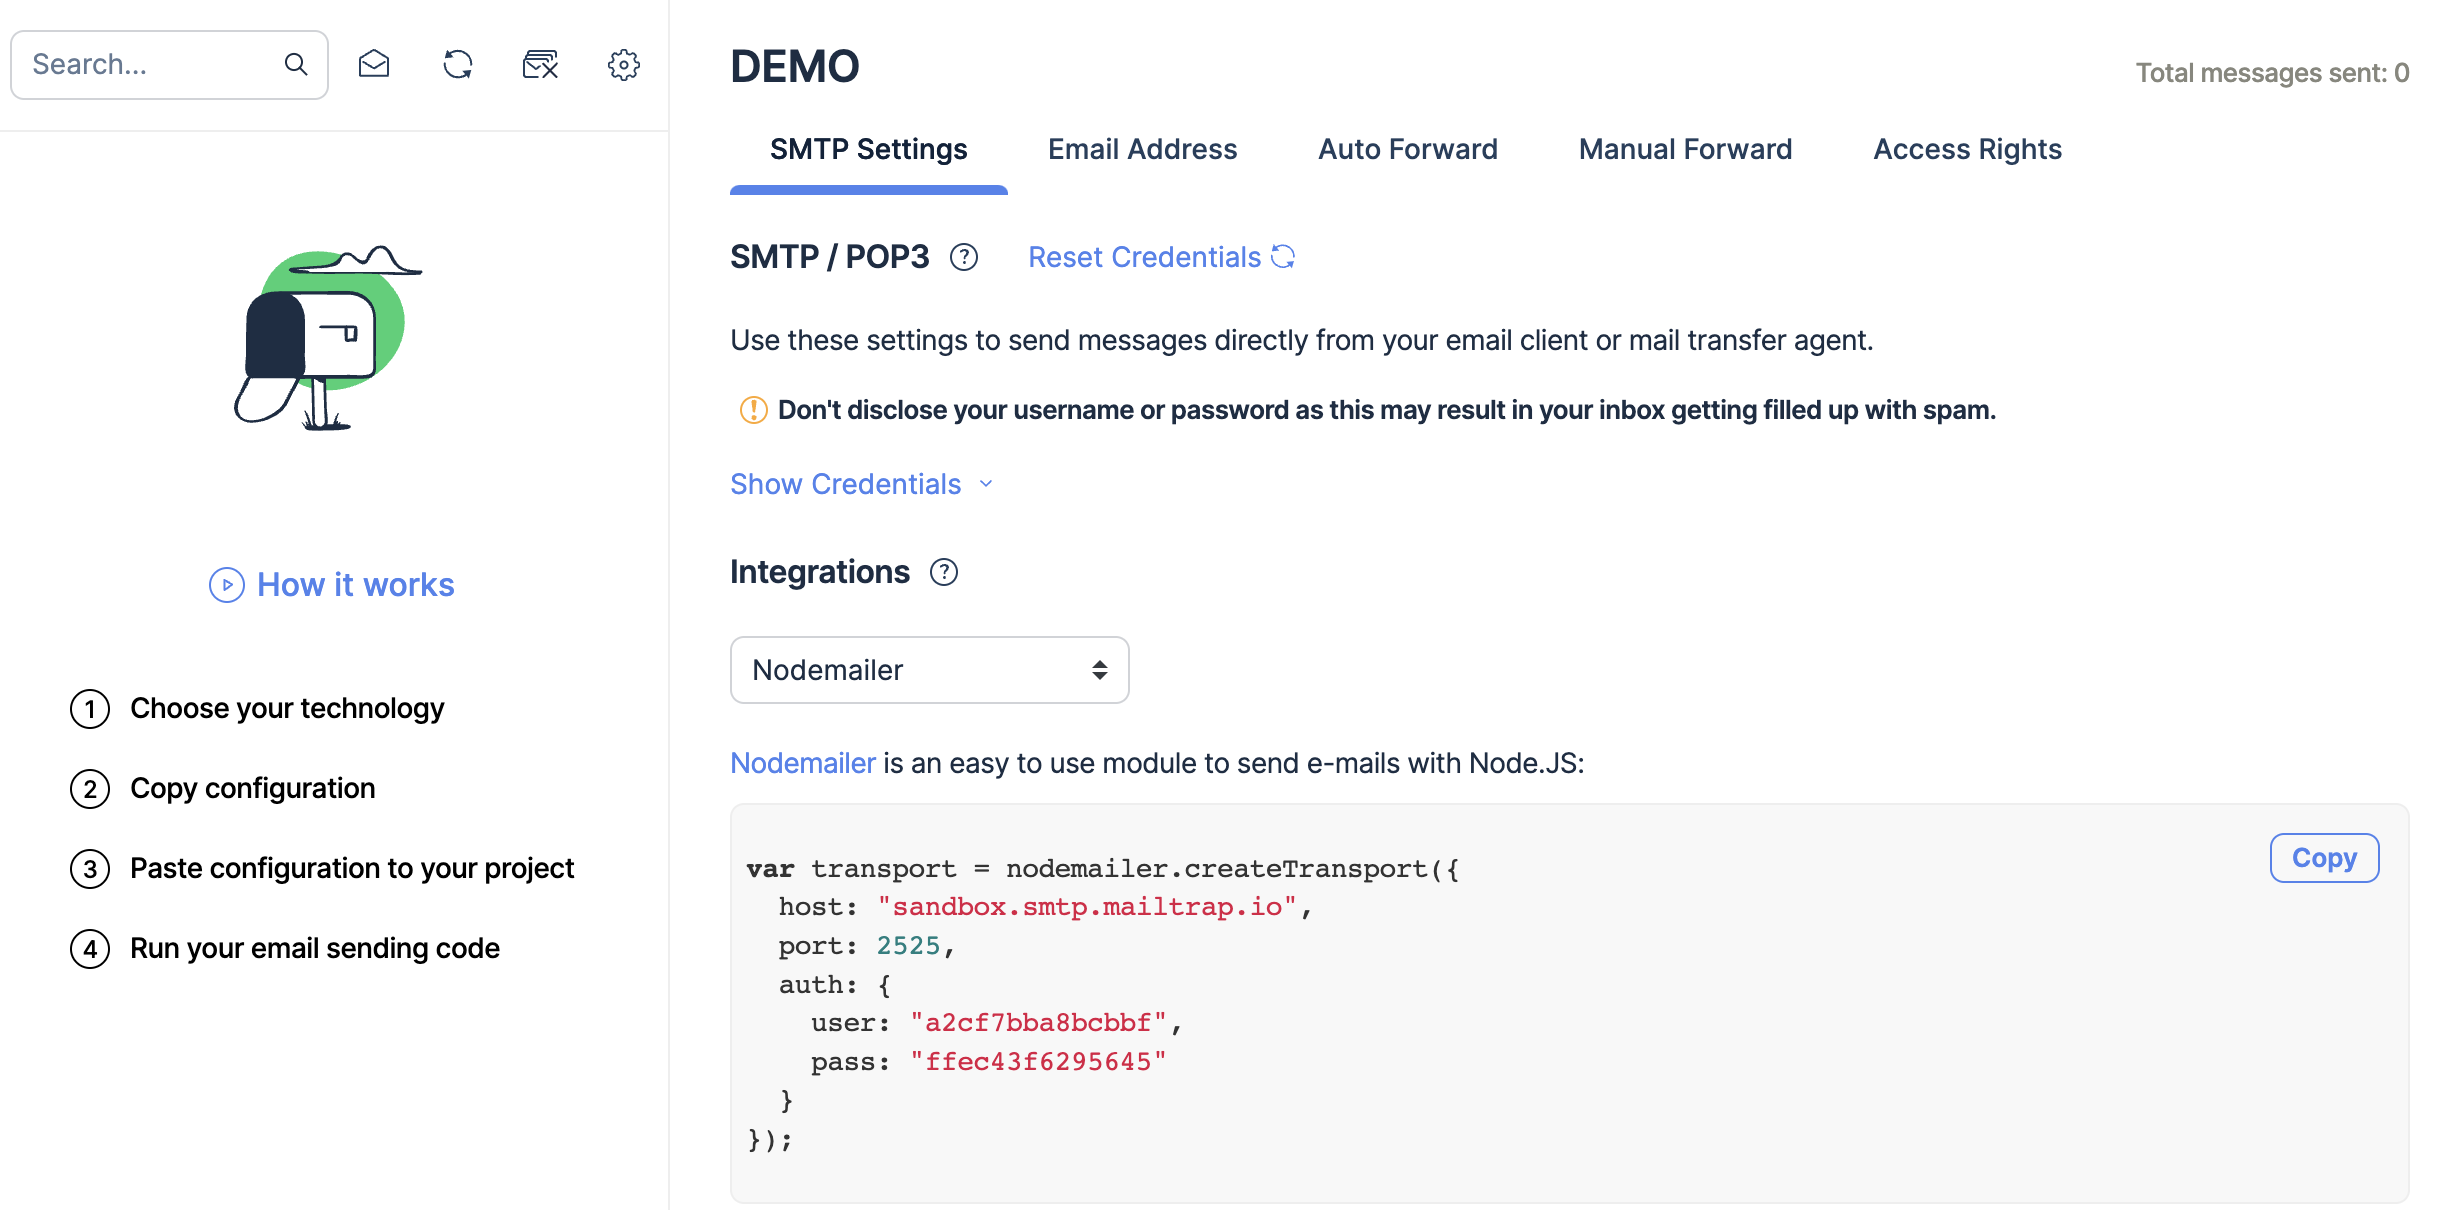Select the Access Rights tab
The height and width of the screenshot is (1210, 2452).
[1967, 149]
